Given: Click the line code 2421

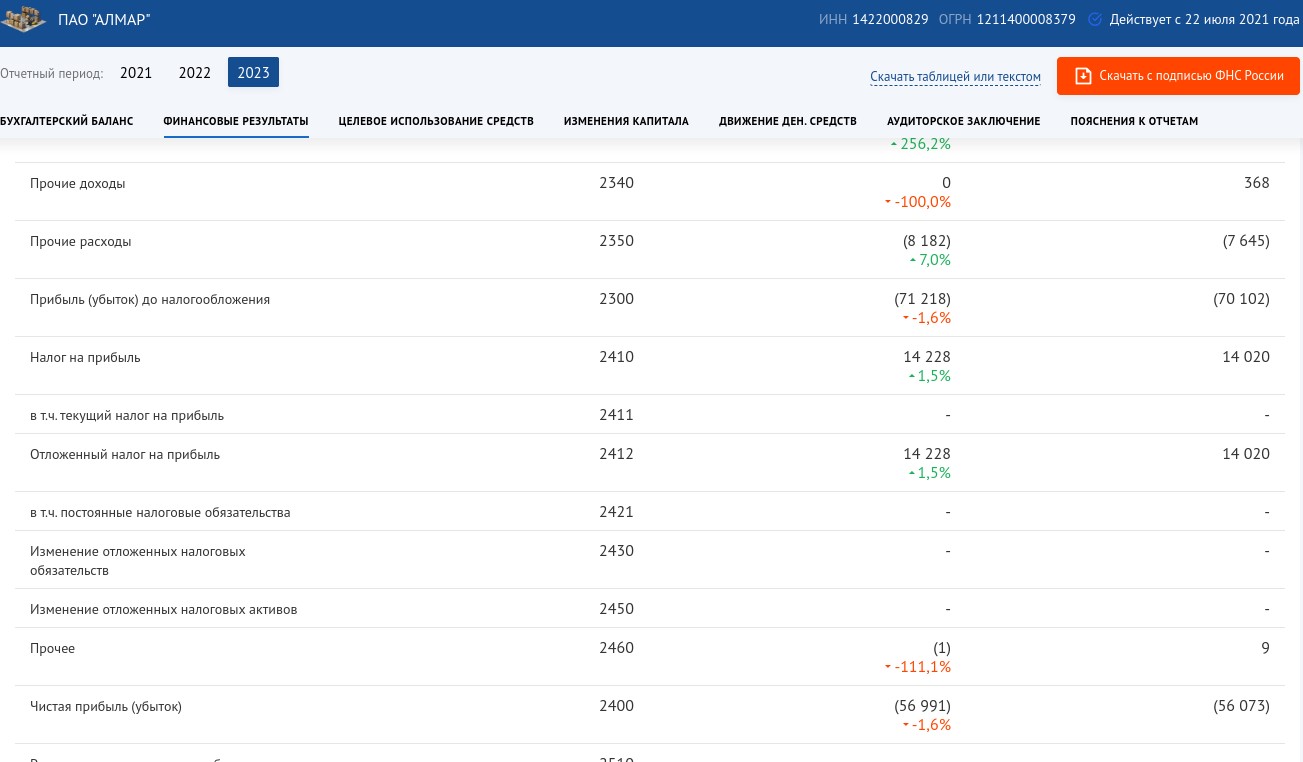Looking at the screenshot, I should point(617,512).
